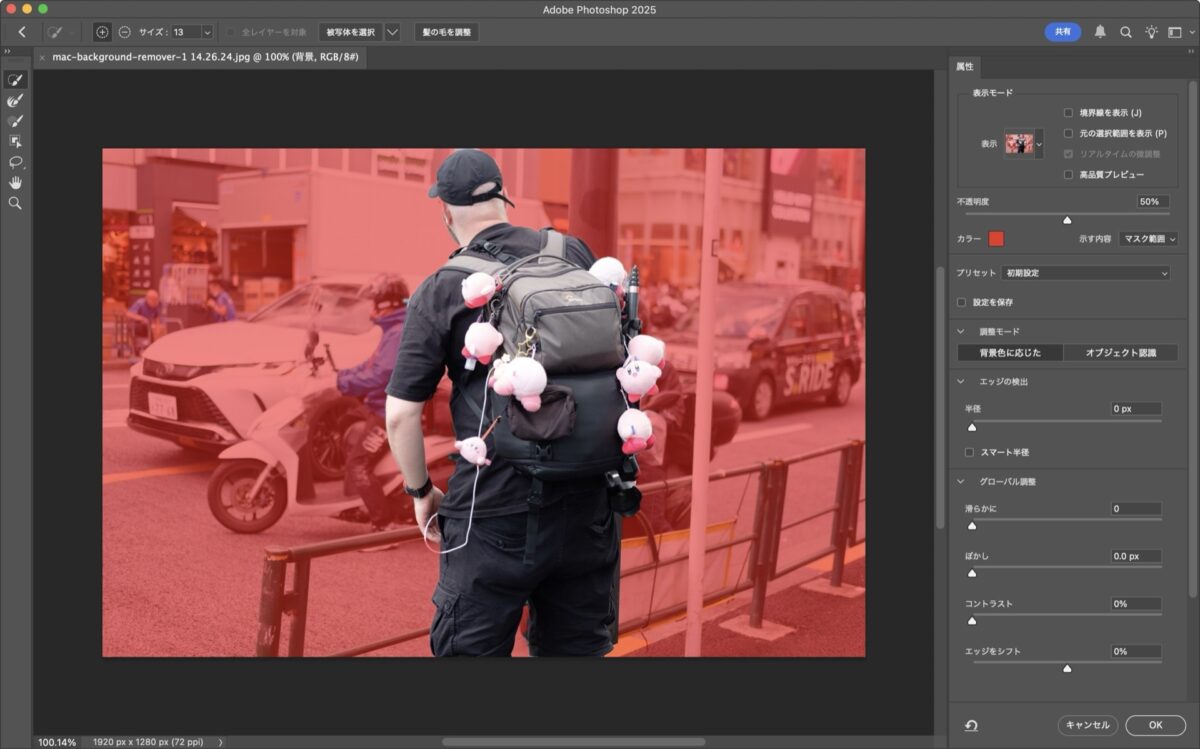Screen dimensions: 1200x749
Task: Select the Zoom tool
Action: click(x=15, y=203)
